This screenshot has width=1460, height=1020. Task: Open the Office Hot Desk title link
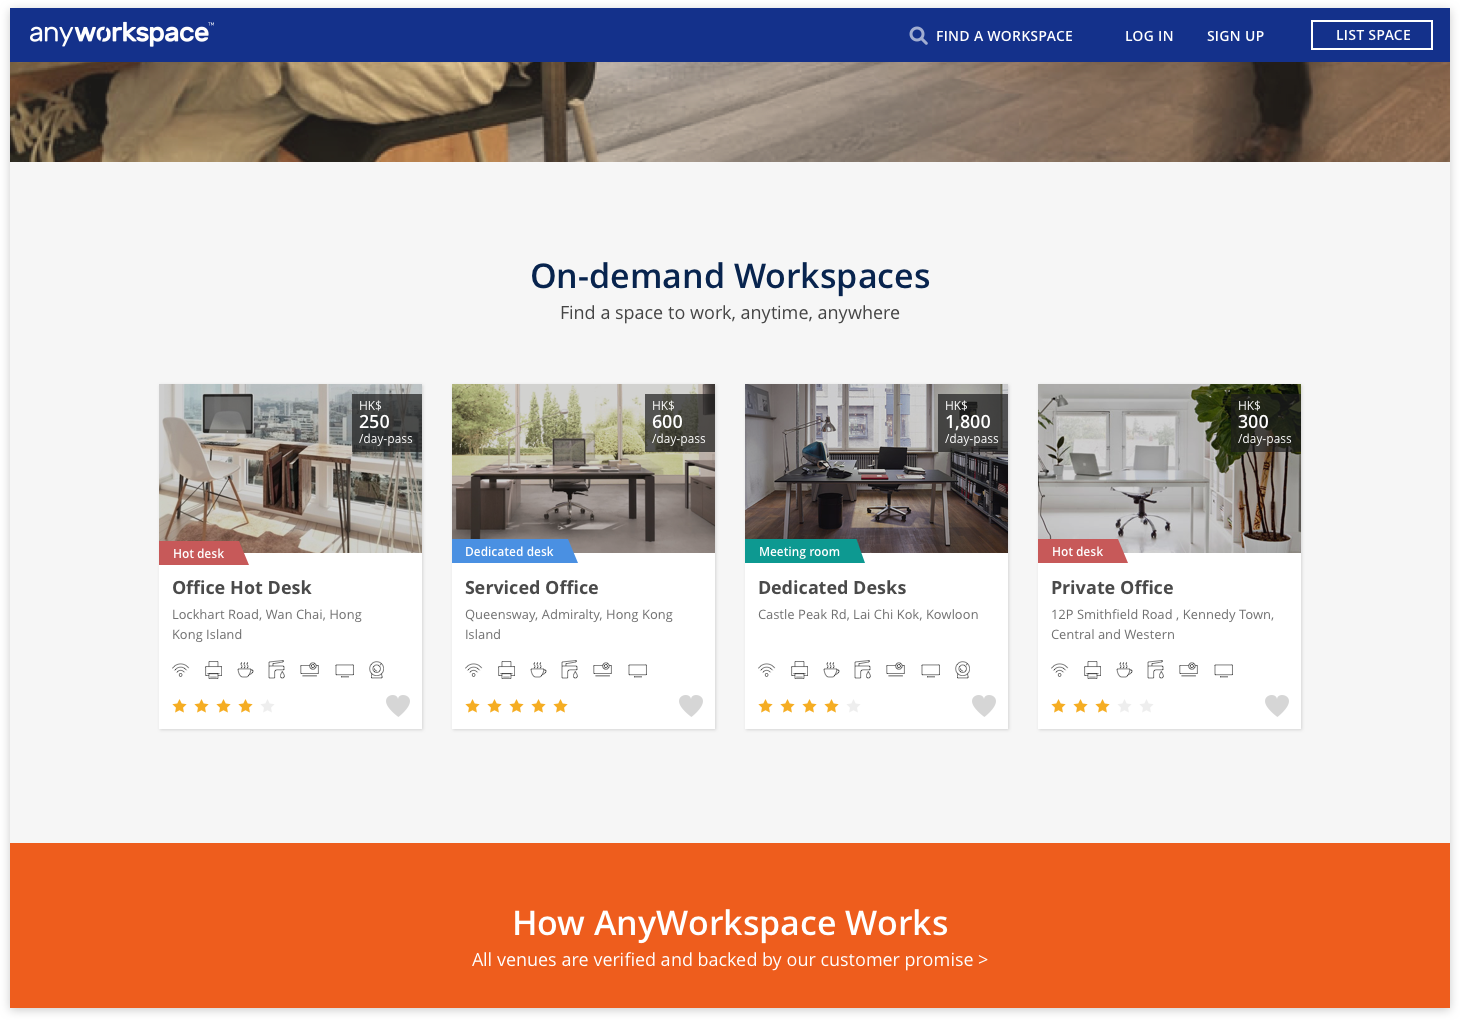click(242, 588)
